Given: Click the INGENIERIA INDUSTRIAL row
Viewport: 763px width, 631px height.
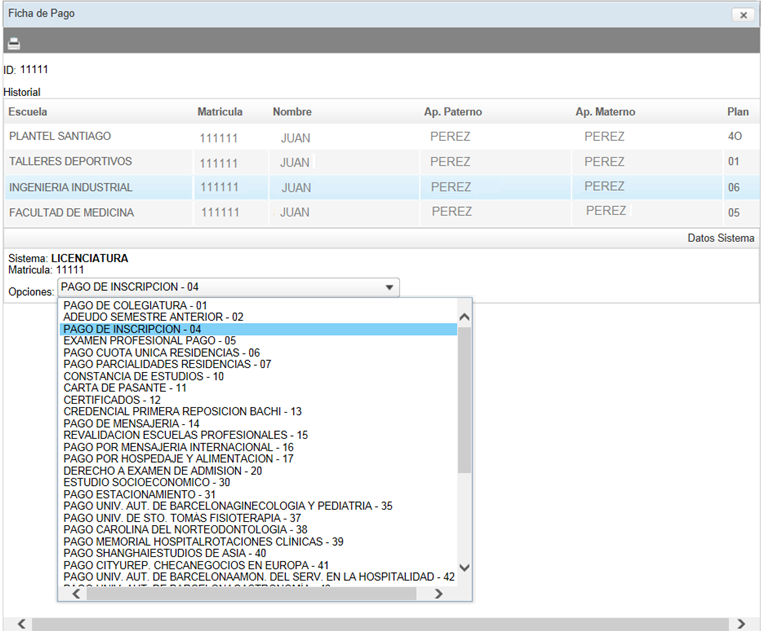Looking at the screenshot, I should click(70, 187).
